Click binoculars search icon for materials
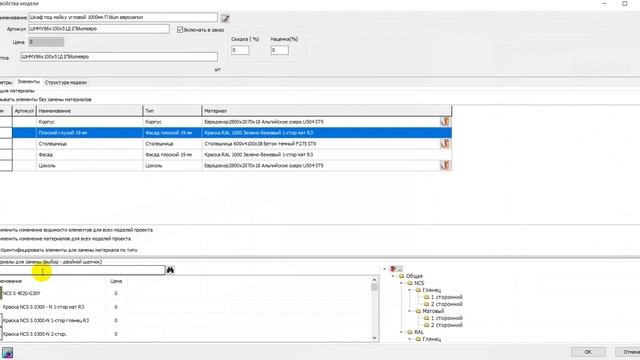640x360 pixels. [x=170, y=270]
